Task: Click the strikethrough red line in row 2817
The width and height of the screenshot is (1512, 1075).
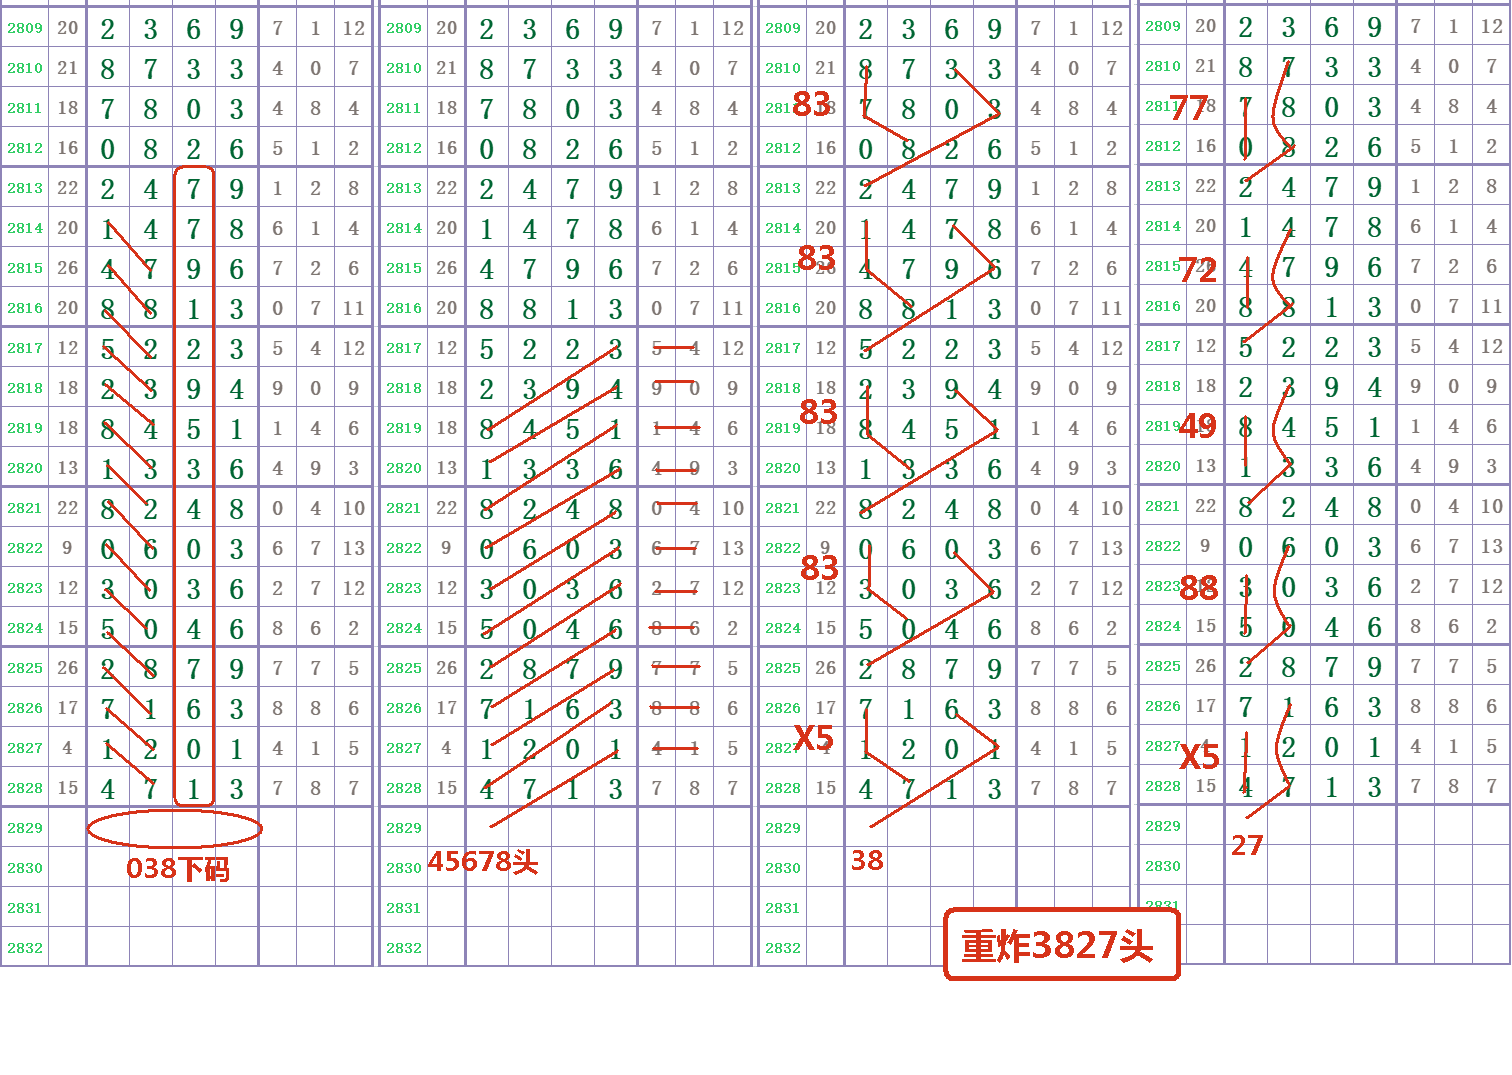Action: [675, 348]
